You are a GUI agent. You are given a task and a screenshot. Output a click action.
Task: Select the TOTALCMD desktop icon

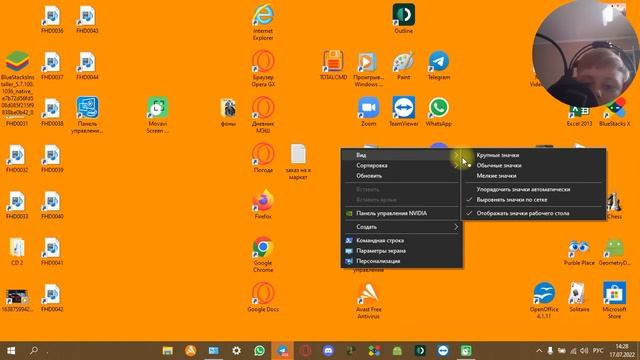pyautogui.click(x=333, y=65)
